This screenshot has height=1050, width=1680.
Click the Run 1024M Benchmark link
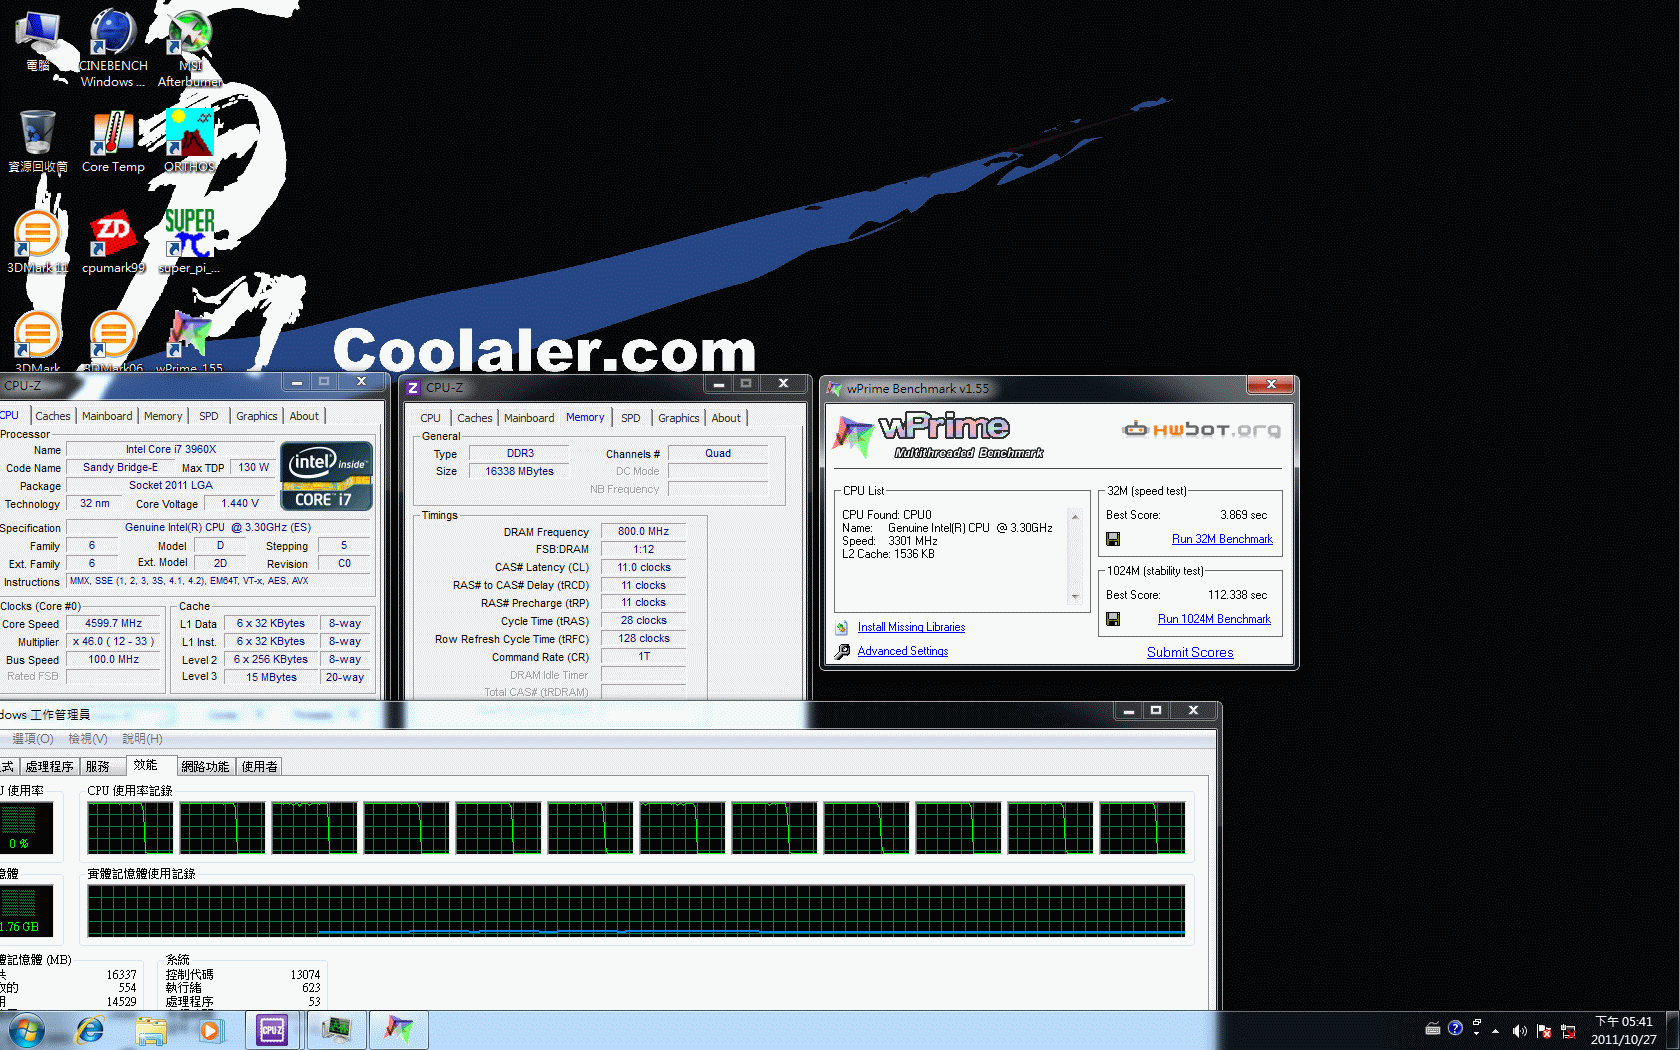pos(1214,619)
